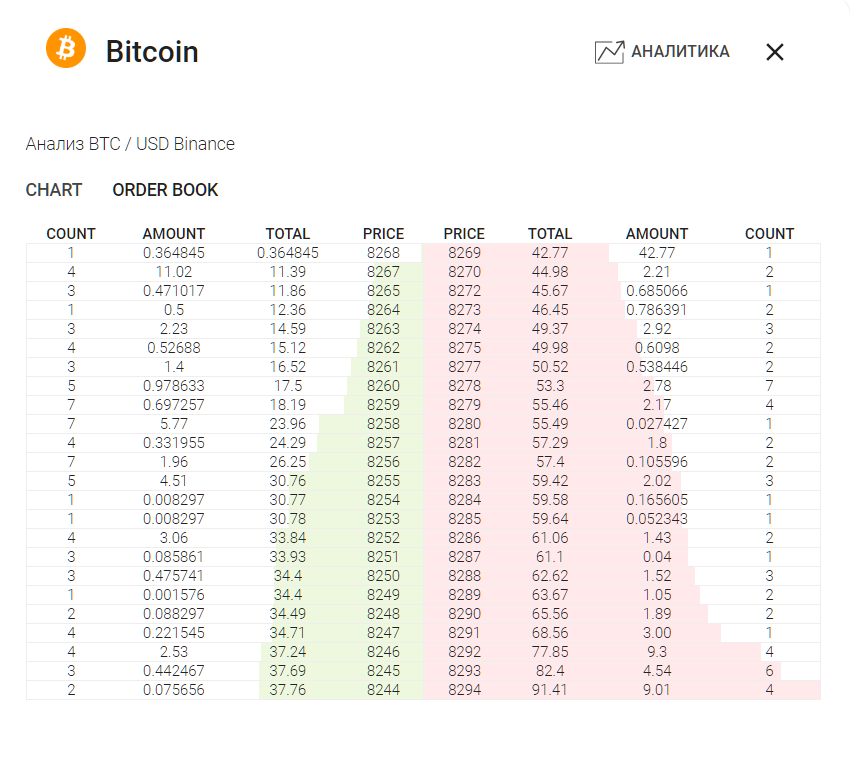
Task: Select bid price 8268 row
Action: 383,253
